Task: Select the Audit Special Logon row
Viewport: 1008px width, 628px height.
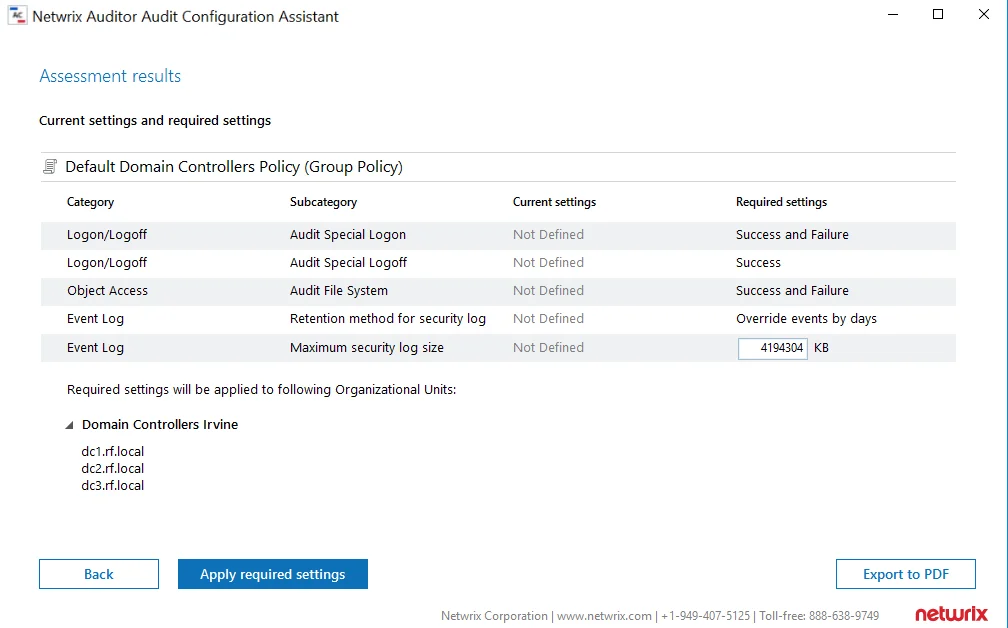Action: (498, 235)
